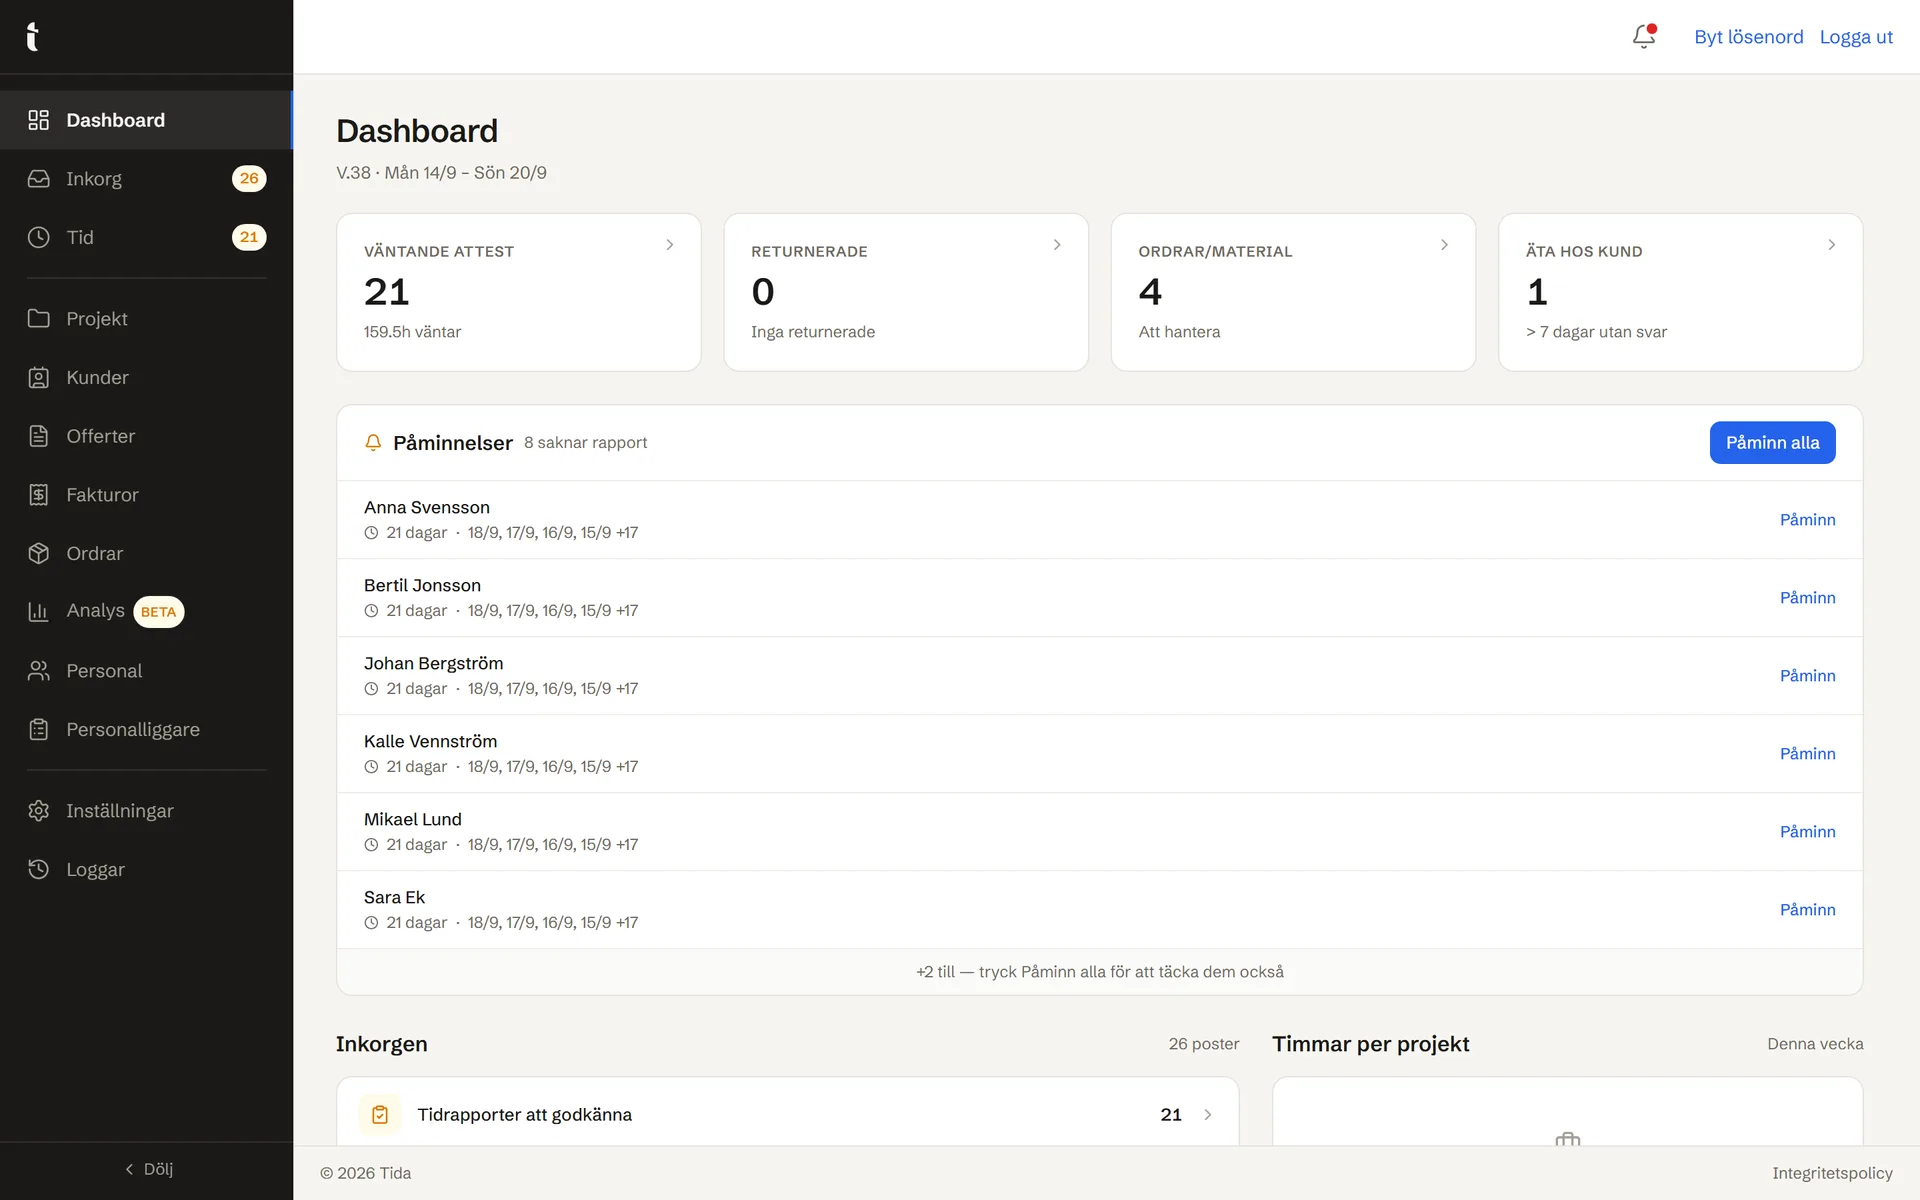
Task: Open Tid menu item
Action: point(147,237)
